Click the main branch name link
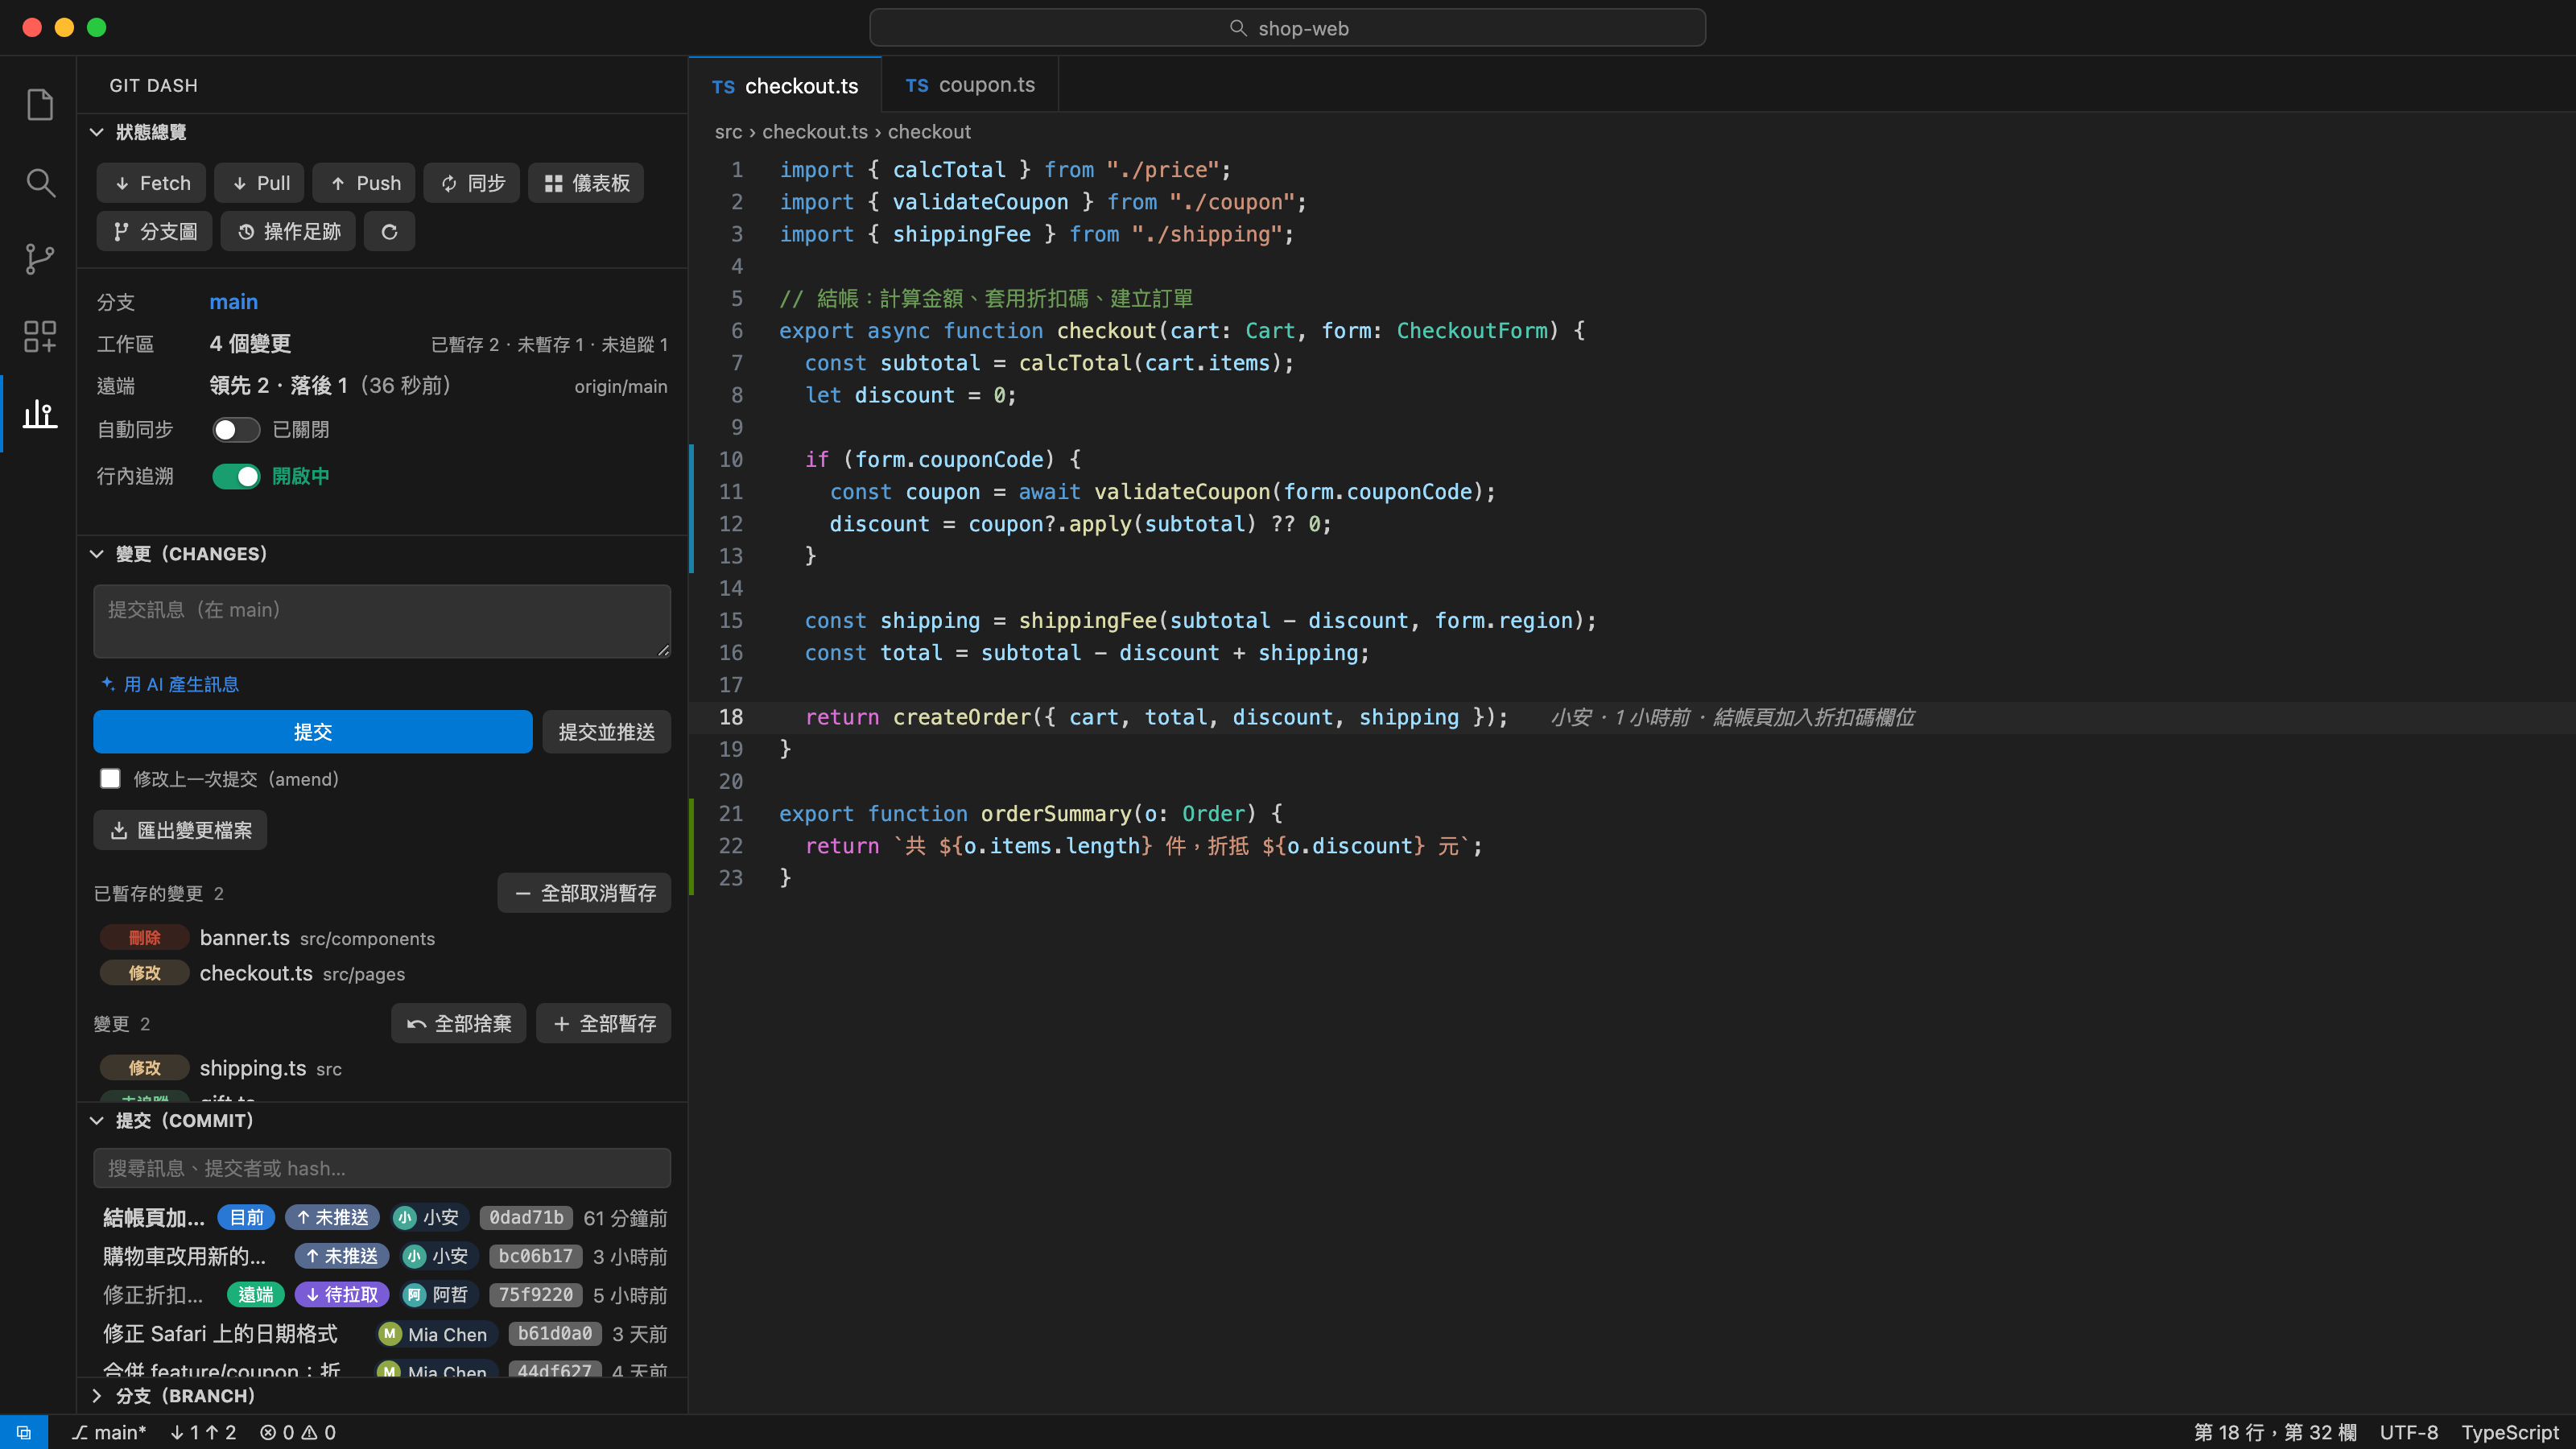 tap(233, 301)
